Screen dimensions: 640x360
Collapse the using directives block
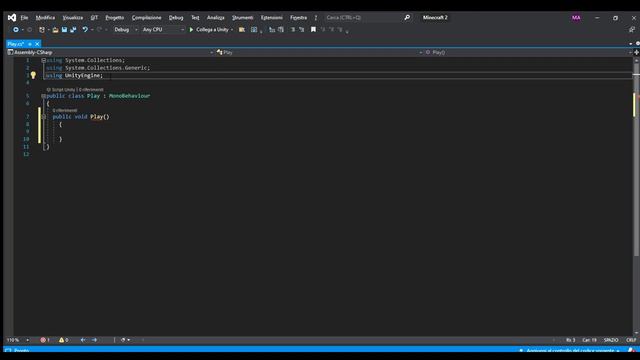44,60
